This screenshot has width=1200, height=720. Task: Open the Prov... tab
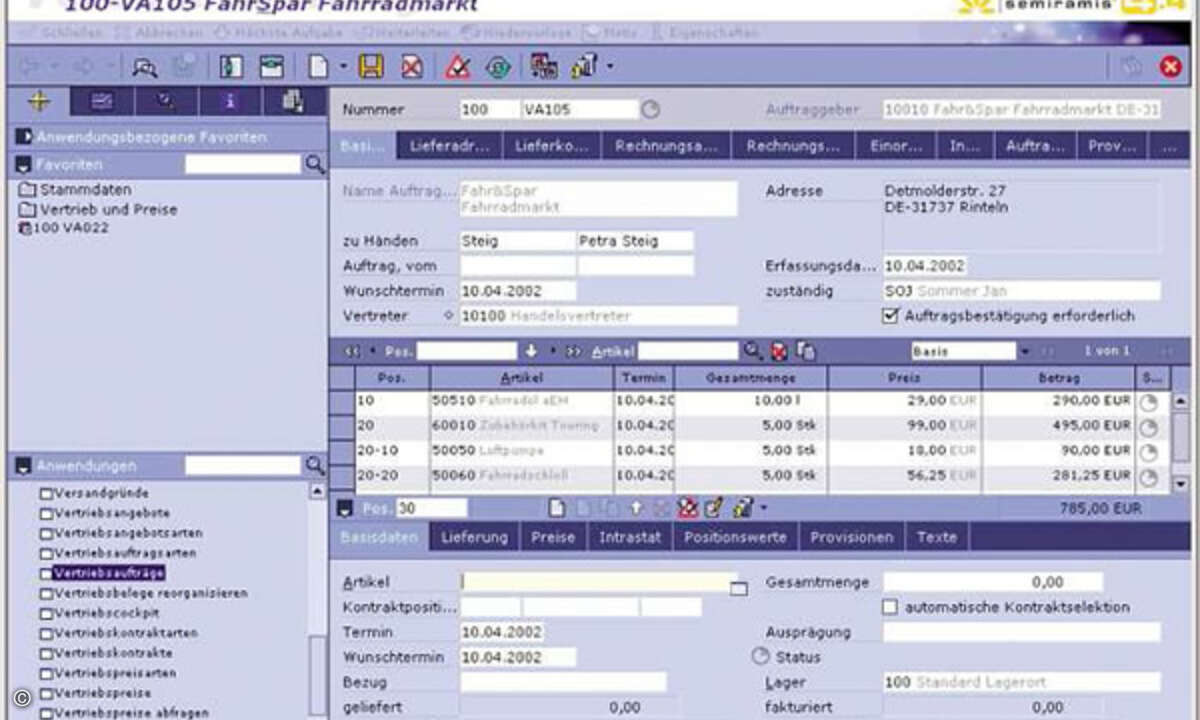pyautogui.click(x=1112, y=146)
